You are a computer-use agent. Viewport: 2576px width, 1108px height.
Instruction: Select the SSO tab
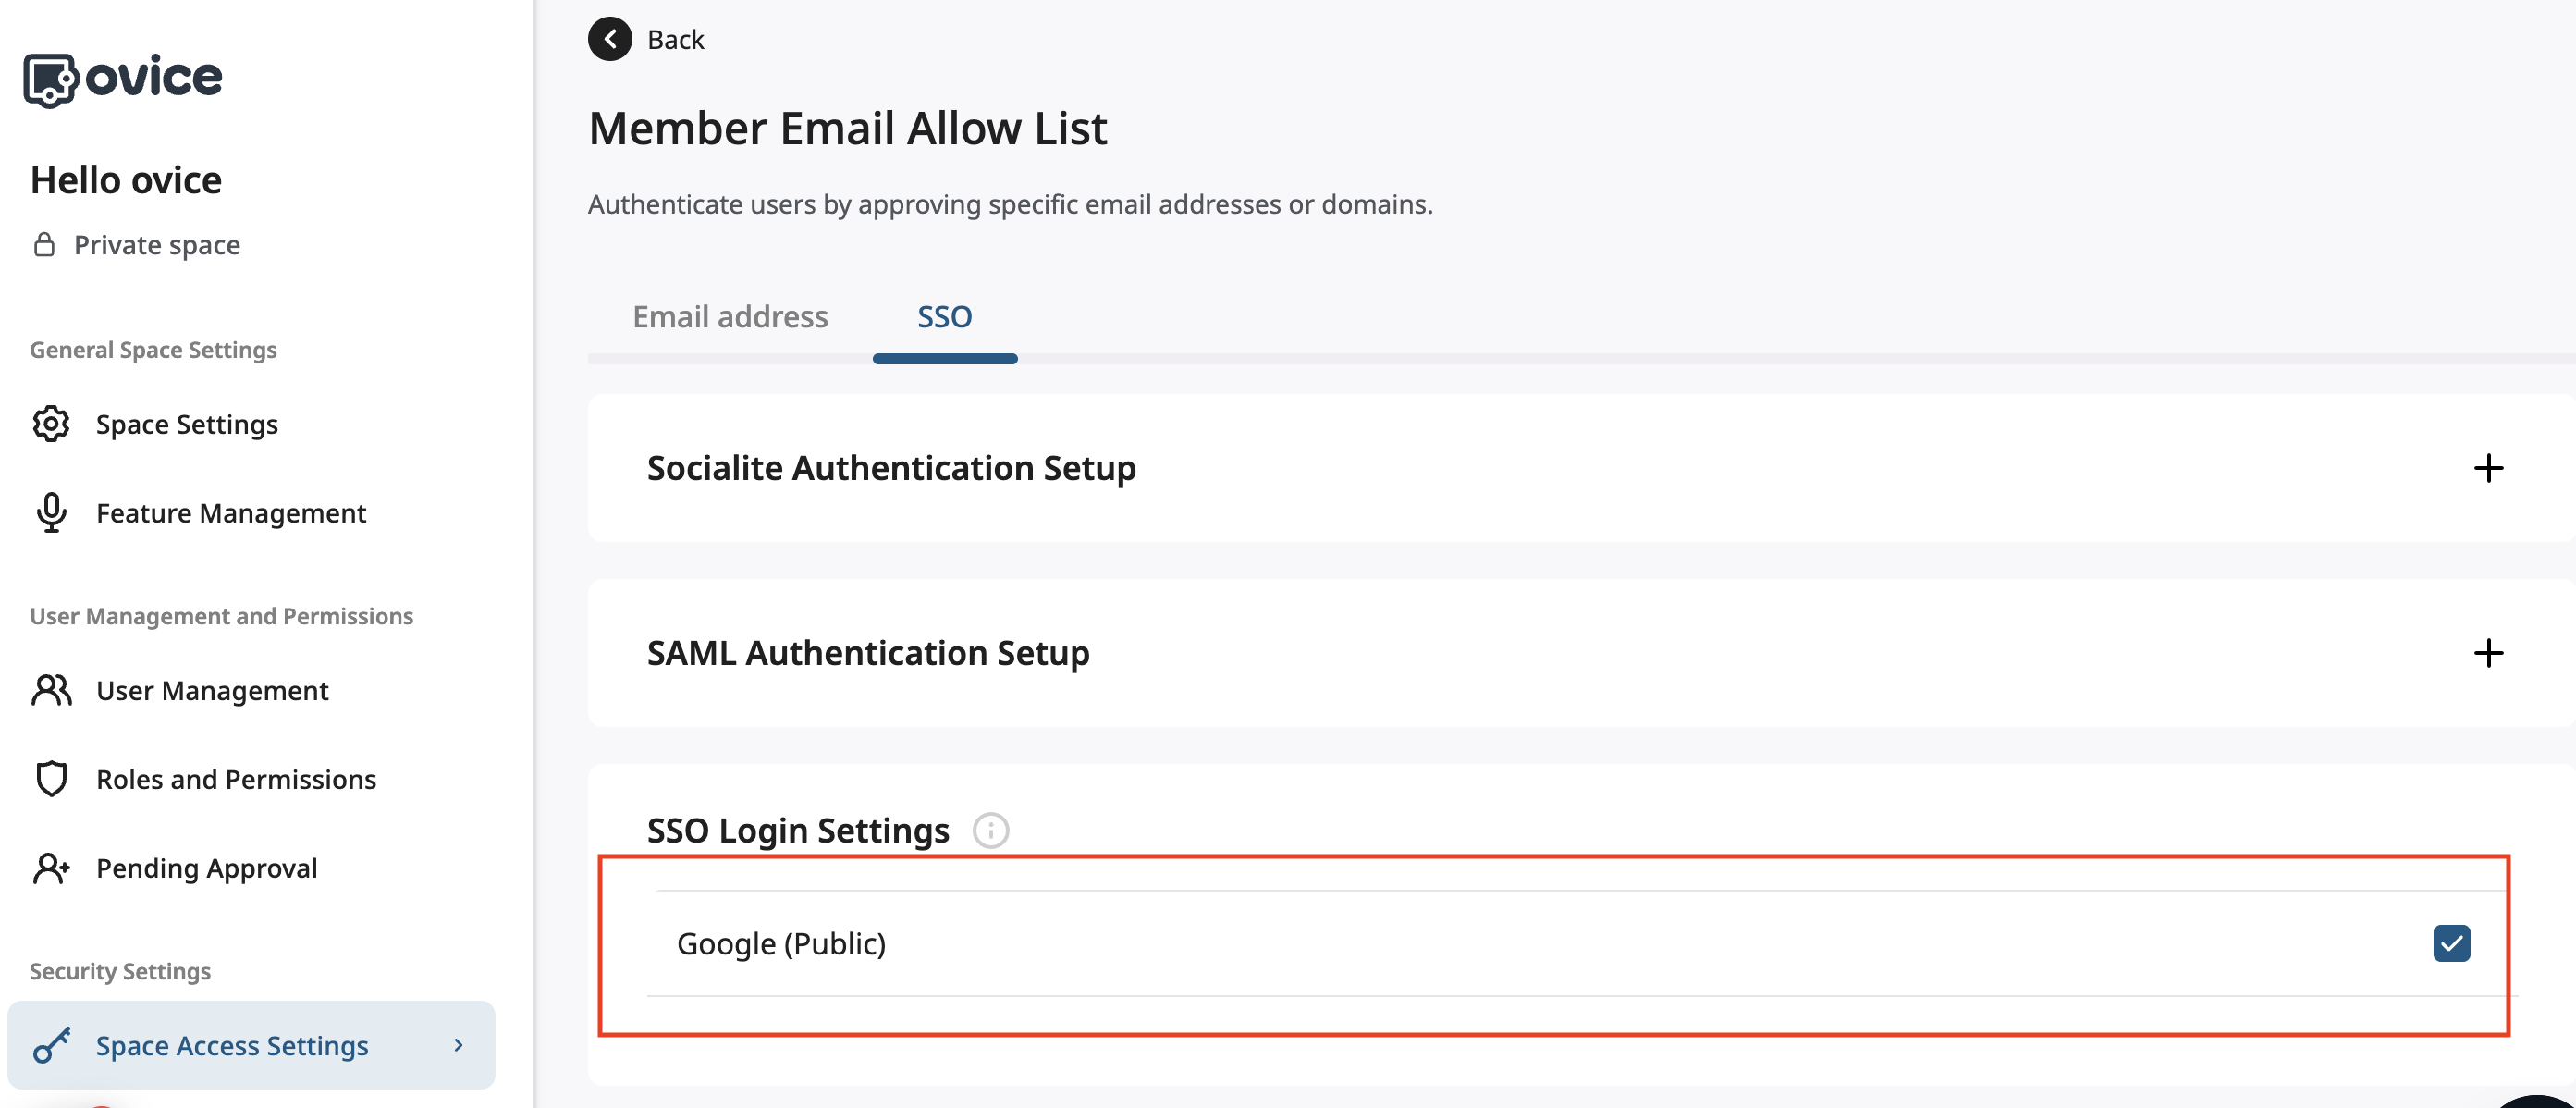(944, 317)
